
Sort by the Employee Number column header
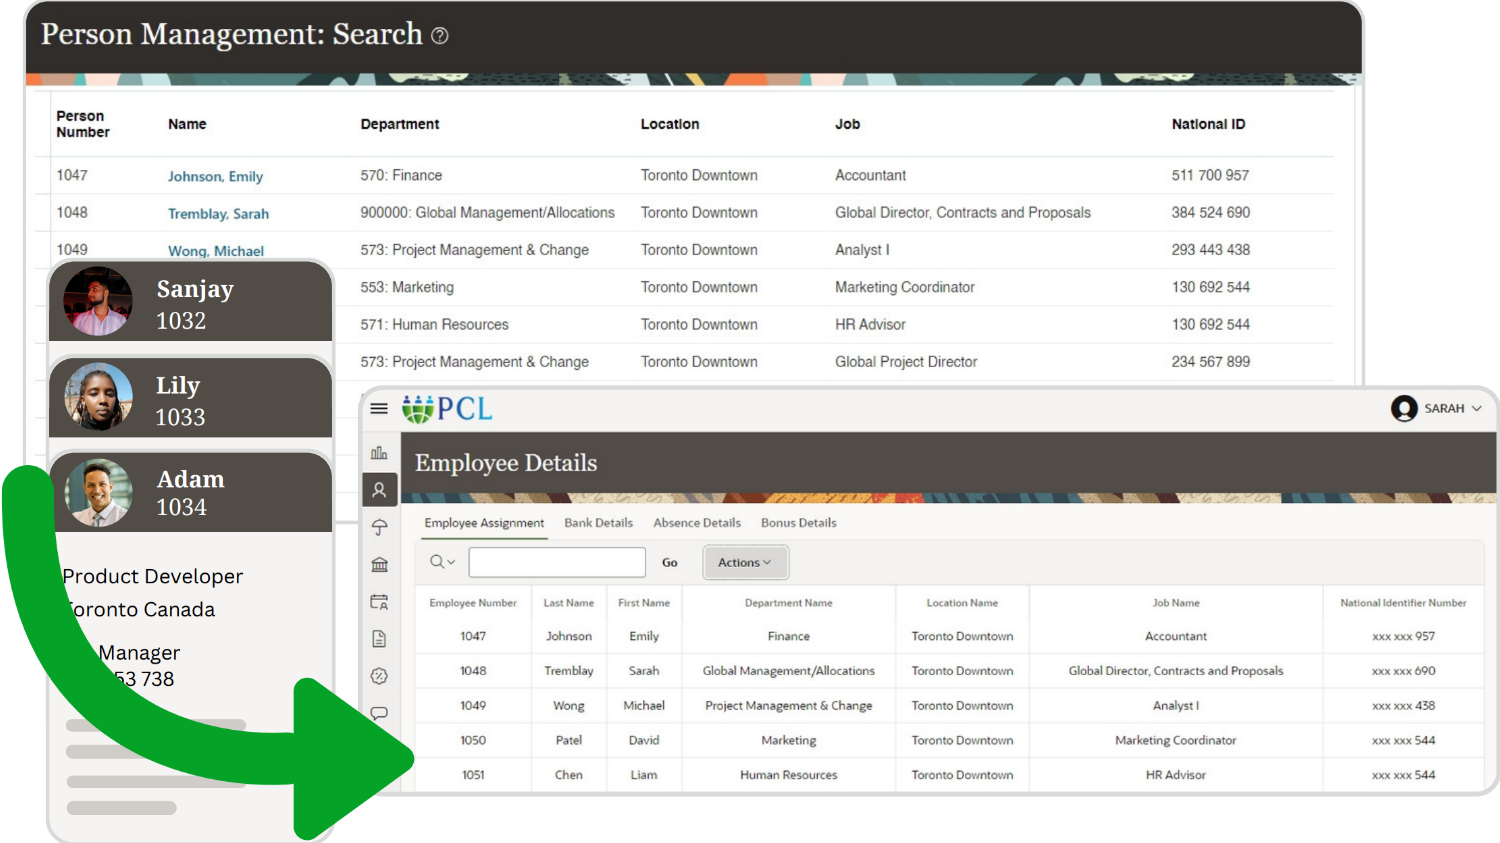point(473,603)
